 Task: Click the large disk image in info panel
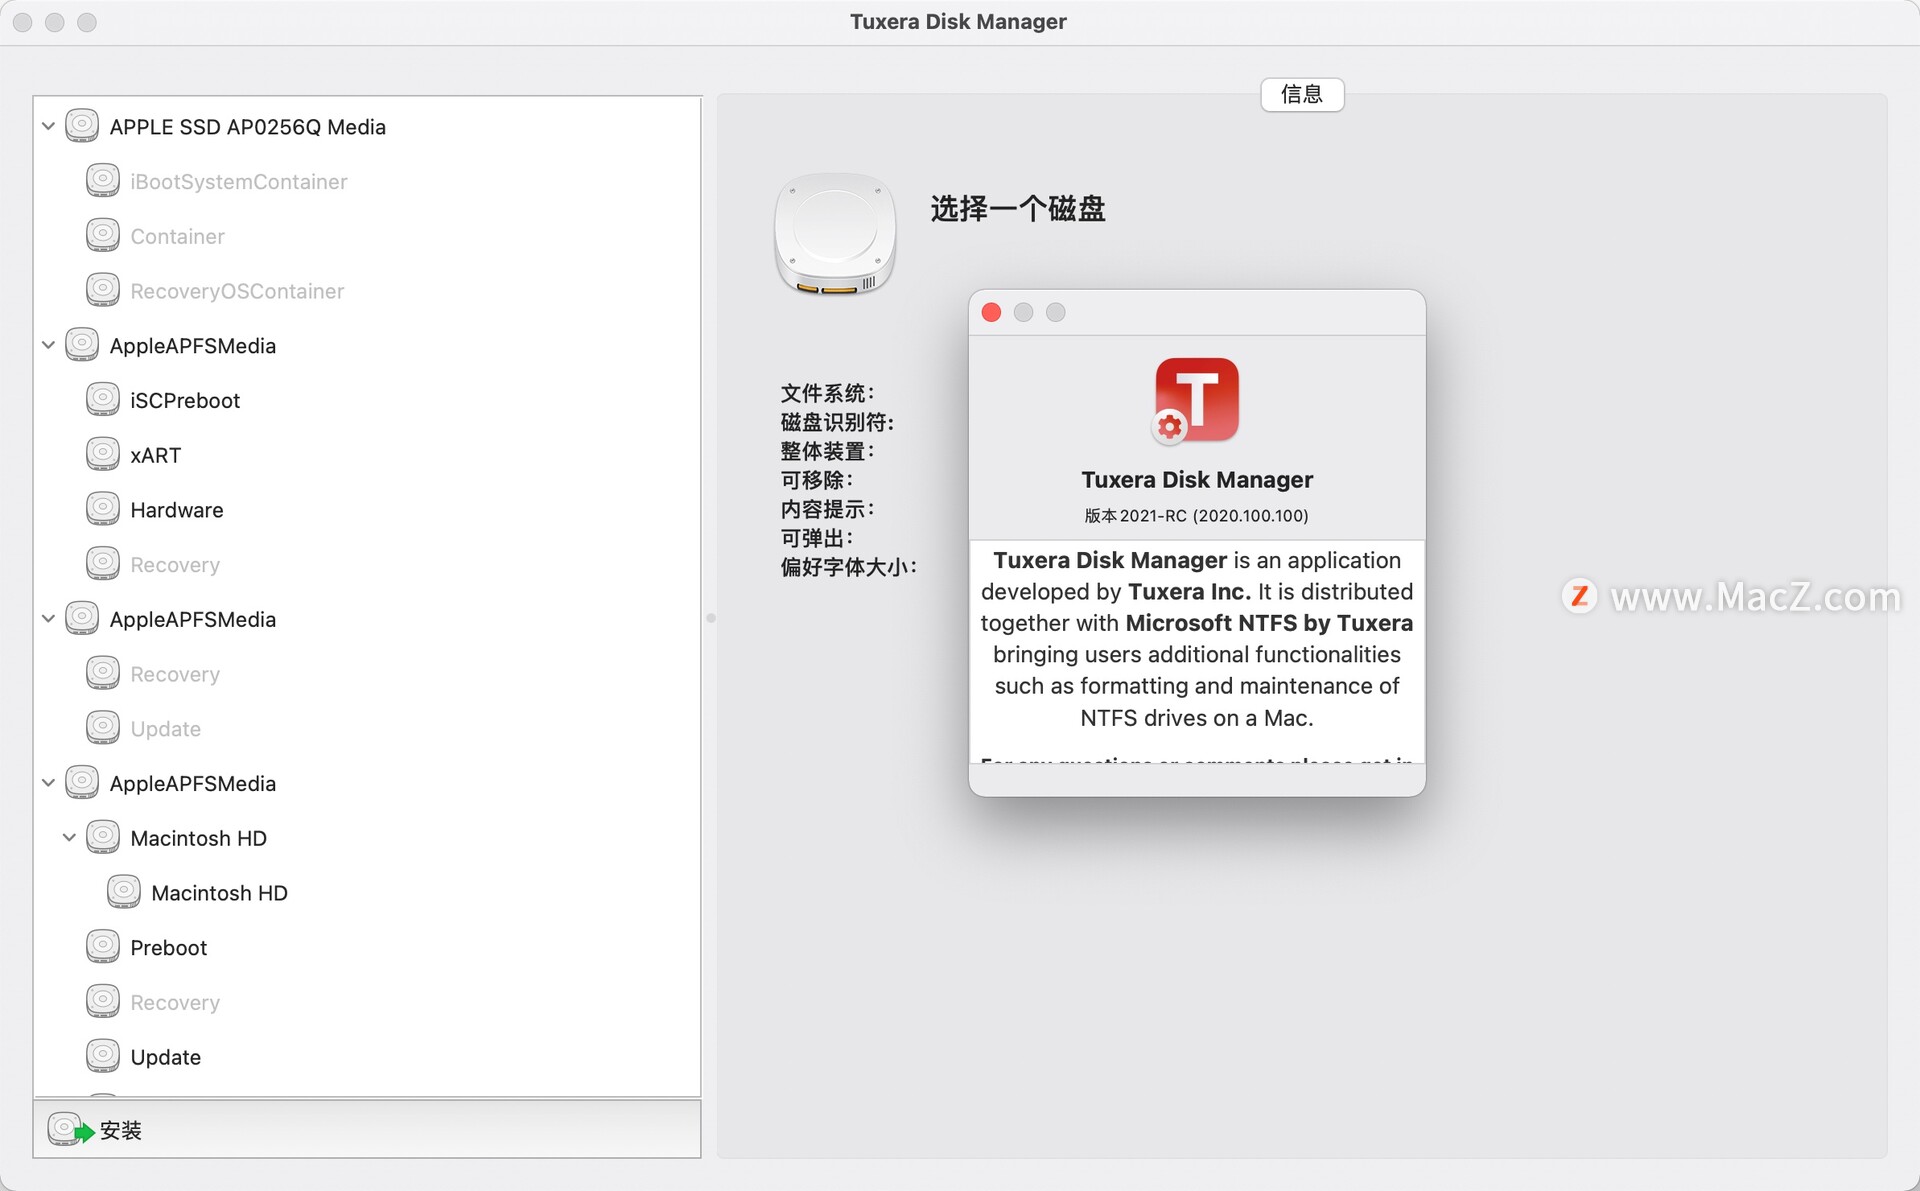(x=835, y=234)
